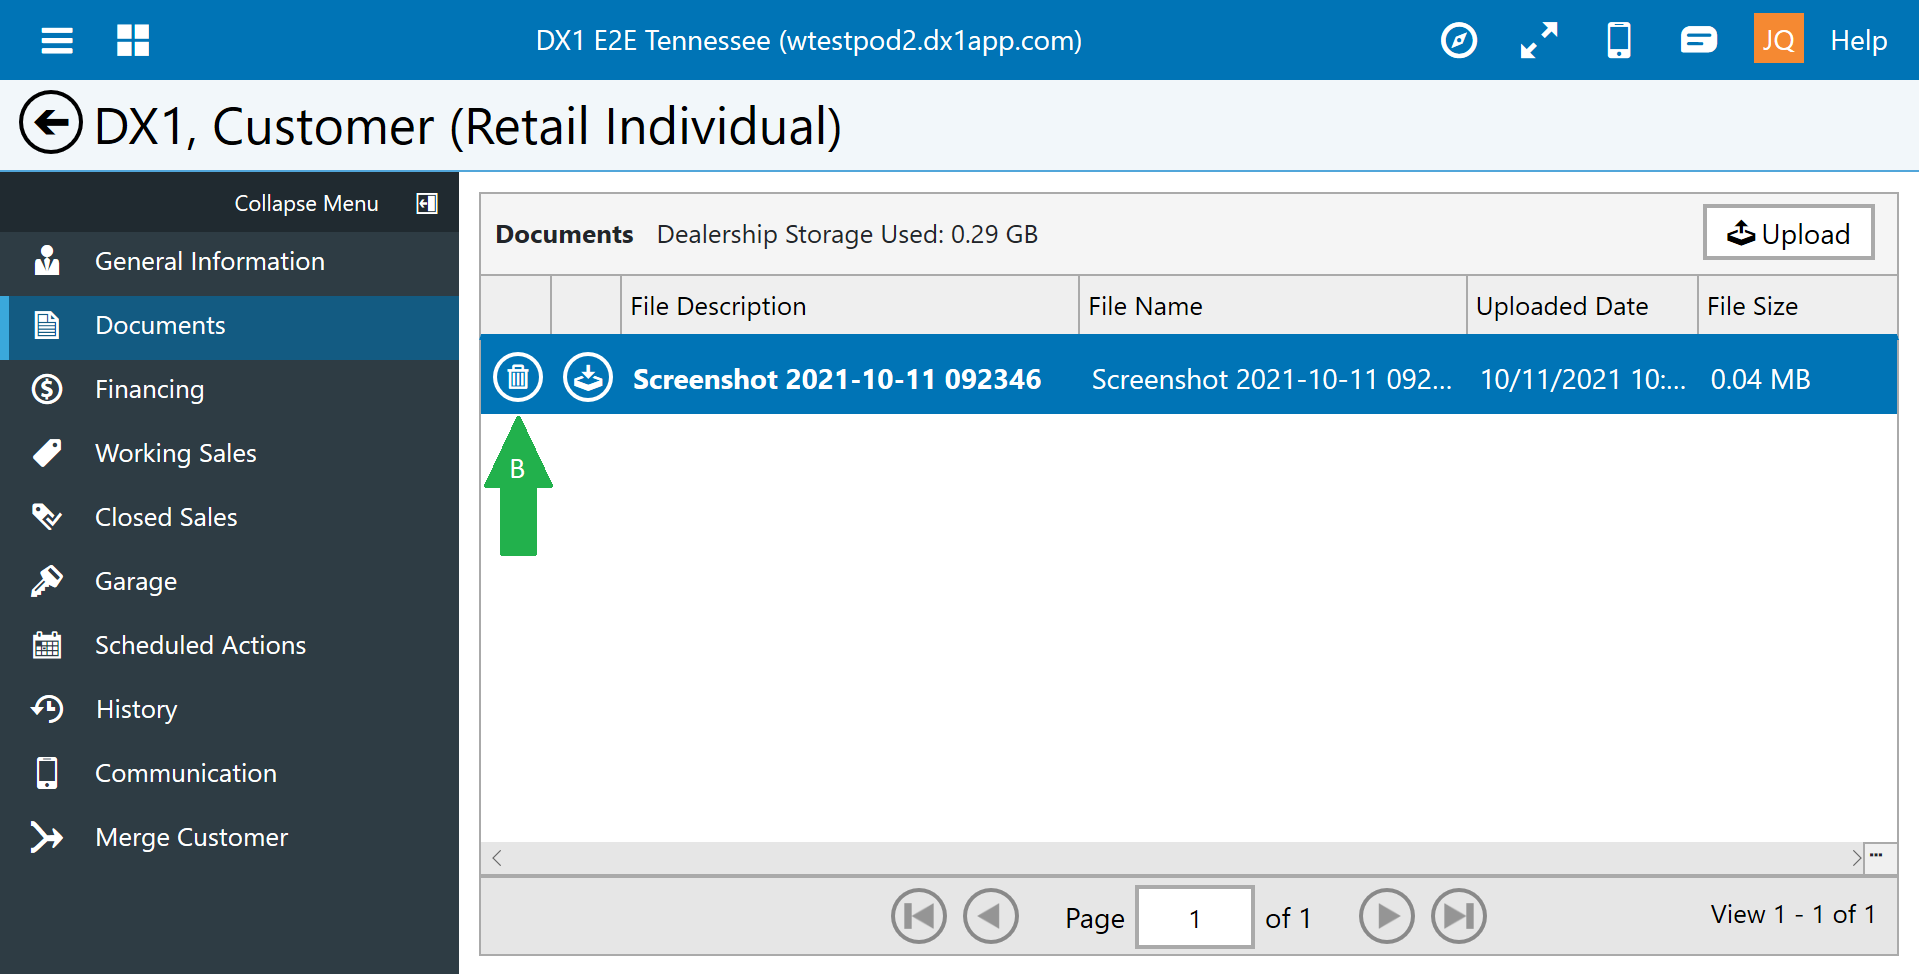Open the Financing section
The height and width of the screenshot is (974, 1919).
230,390
